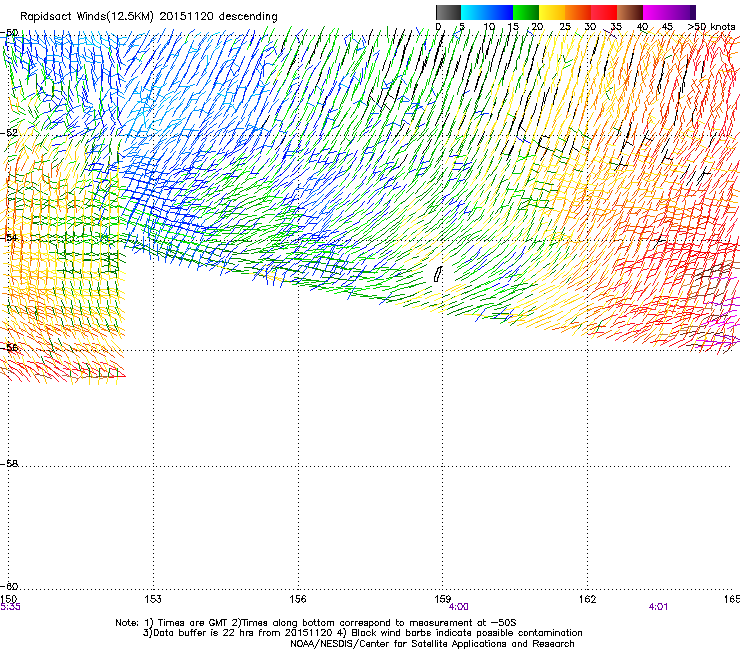This screenshot has width=740, height=650.
Task: Click the Rapidscat Winds title text
Action: (x=149, y=16)
